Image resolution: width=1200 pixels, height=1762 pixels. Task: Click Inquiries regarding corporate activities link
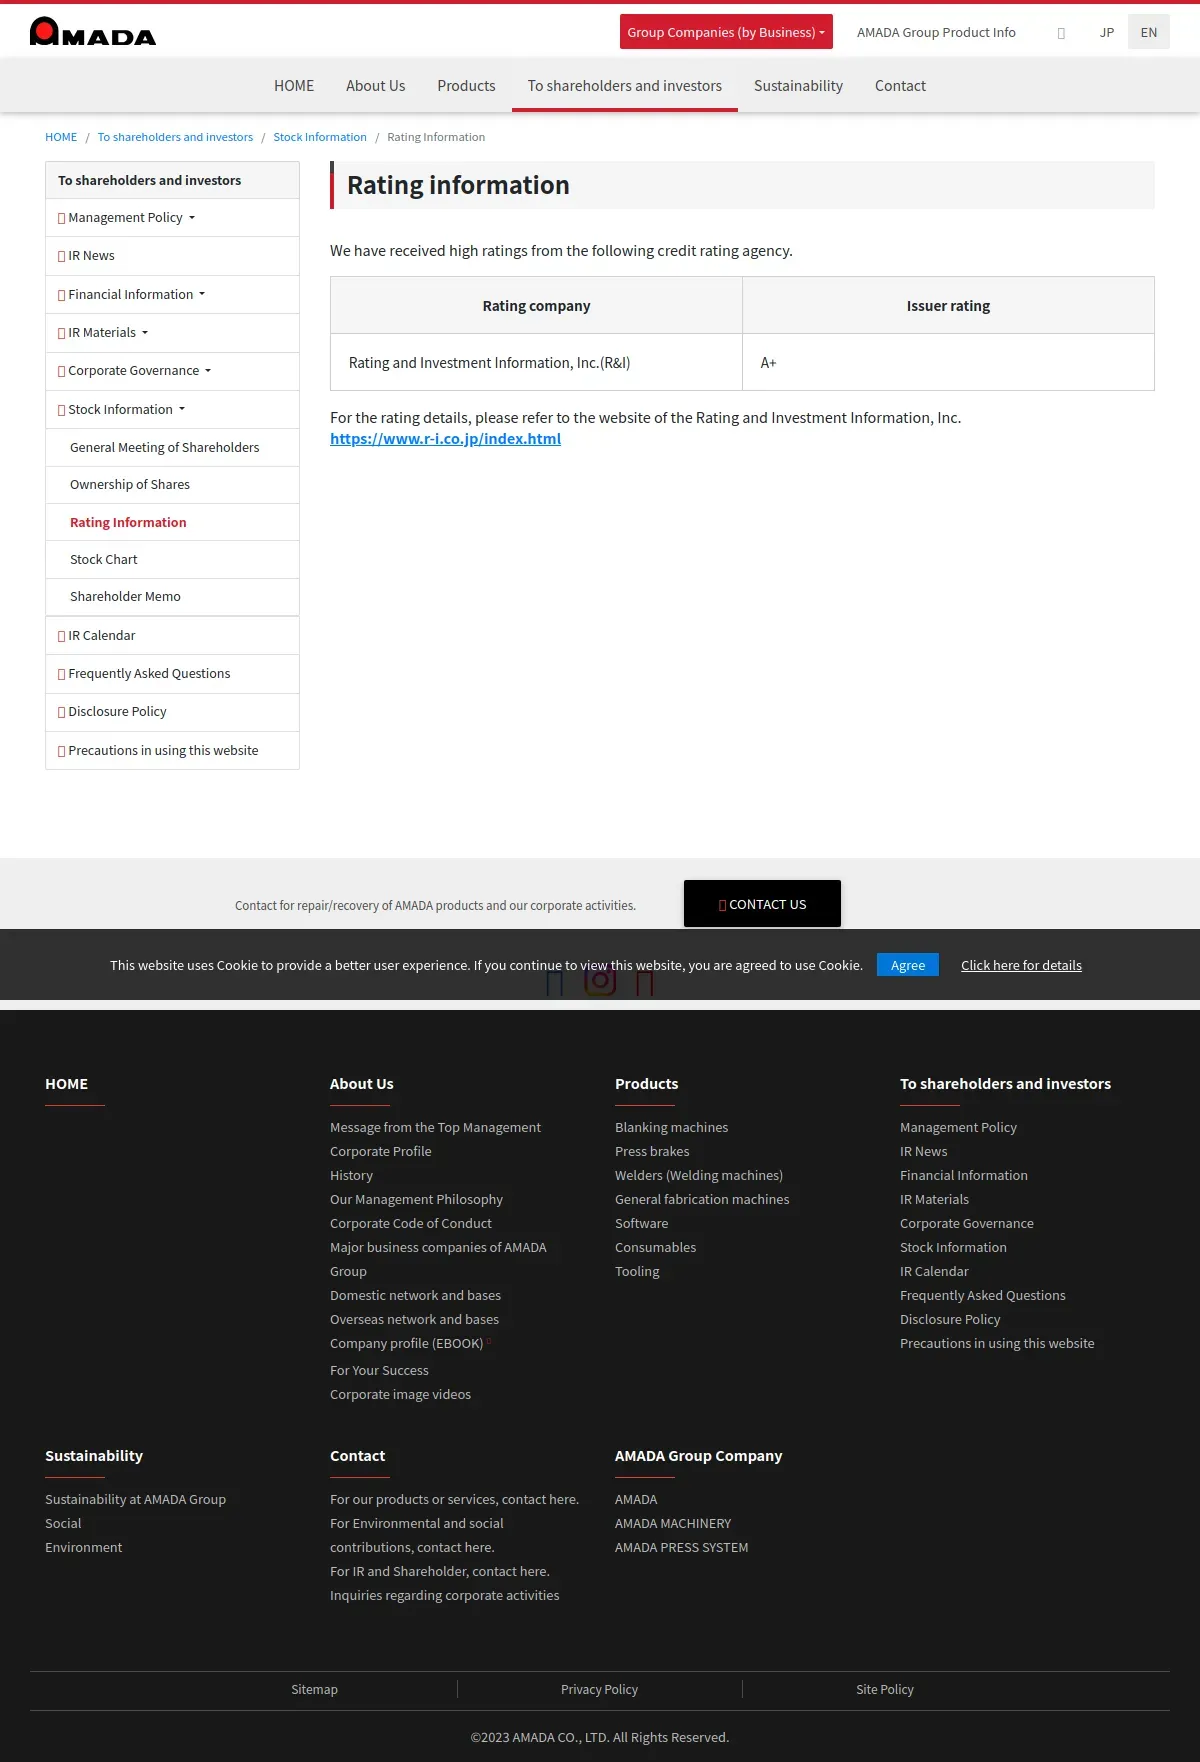click(445, 1595)
